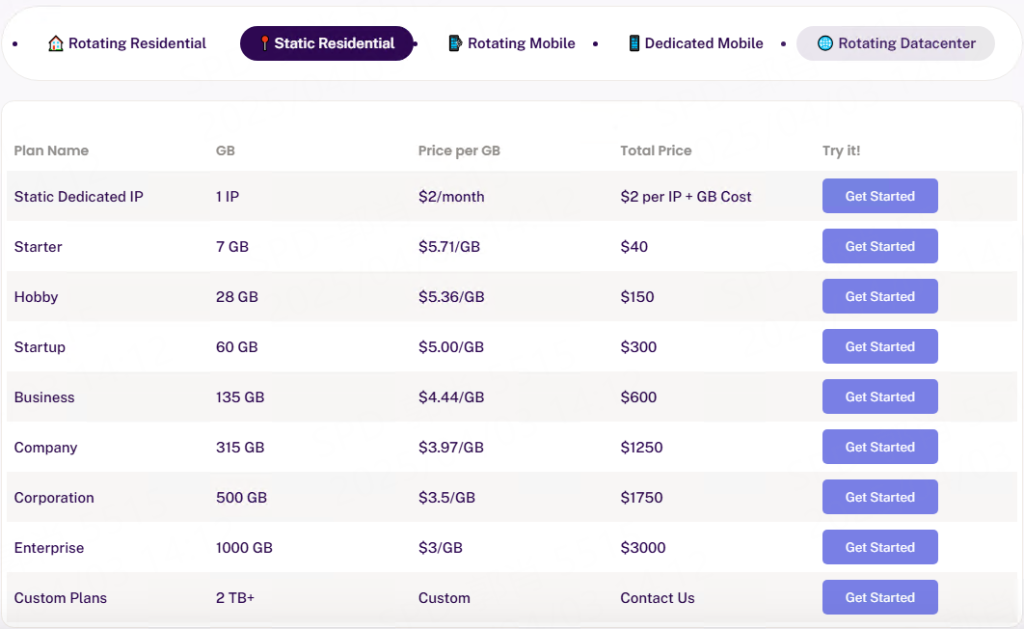
Task: Click Get Started for the Enterprise plan
Action: point(879,547)
